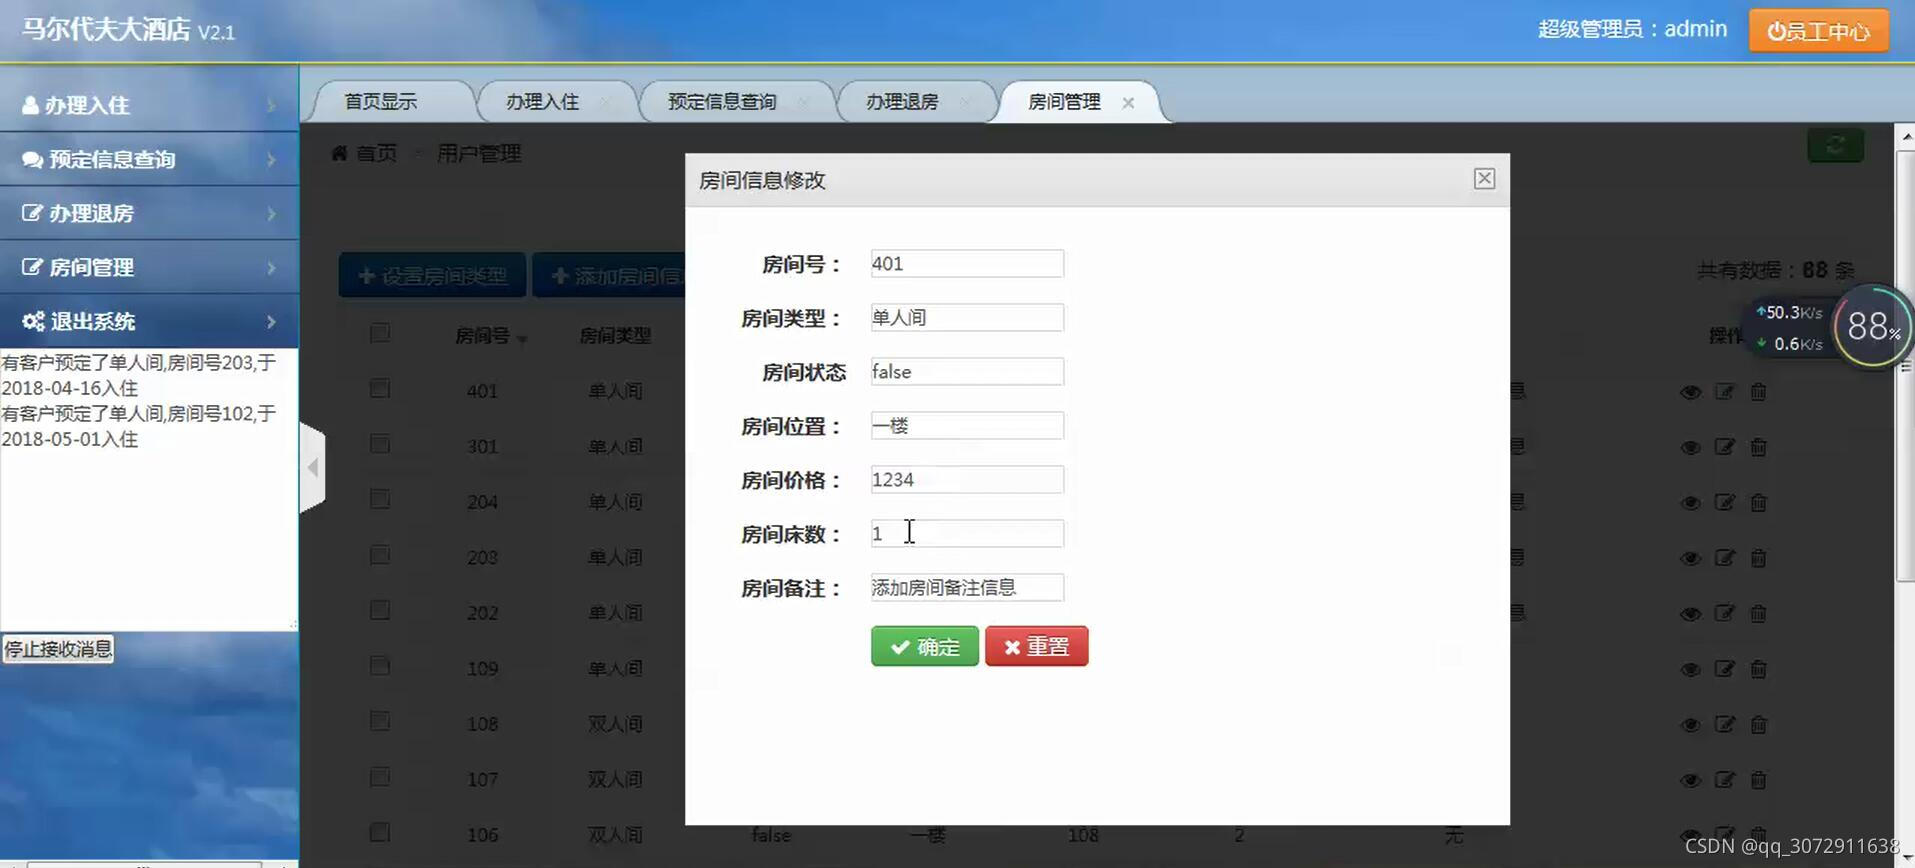Remove room 204 using trash icon
The image size is (1915, 868).
point(1758,503)
